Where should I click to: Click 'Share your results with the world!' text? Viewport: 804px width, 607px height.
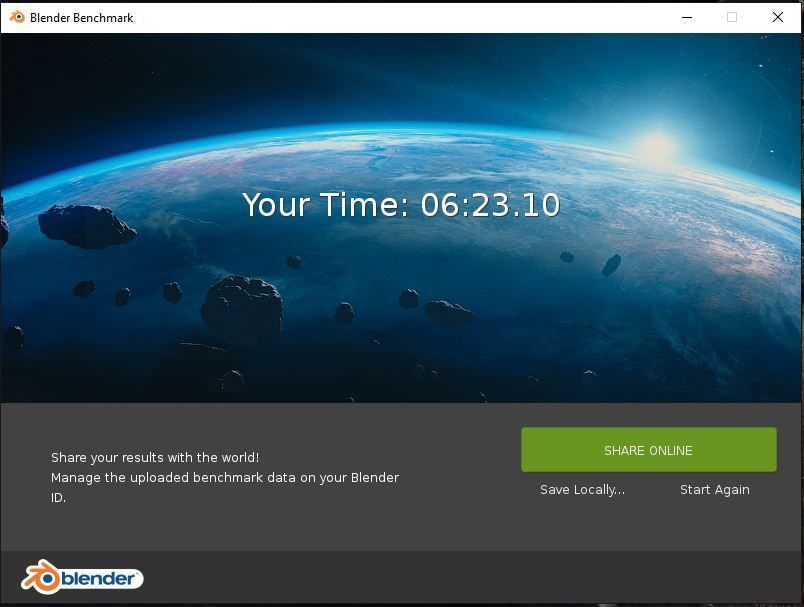tap(155, 457)
